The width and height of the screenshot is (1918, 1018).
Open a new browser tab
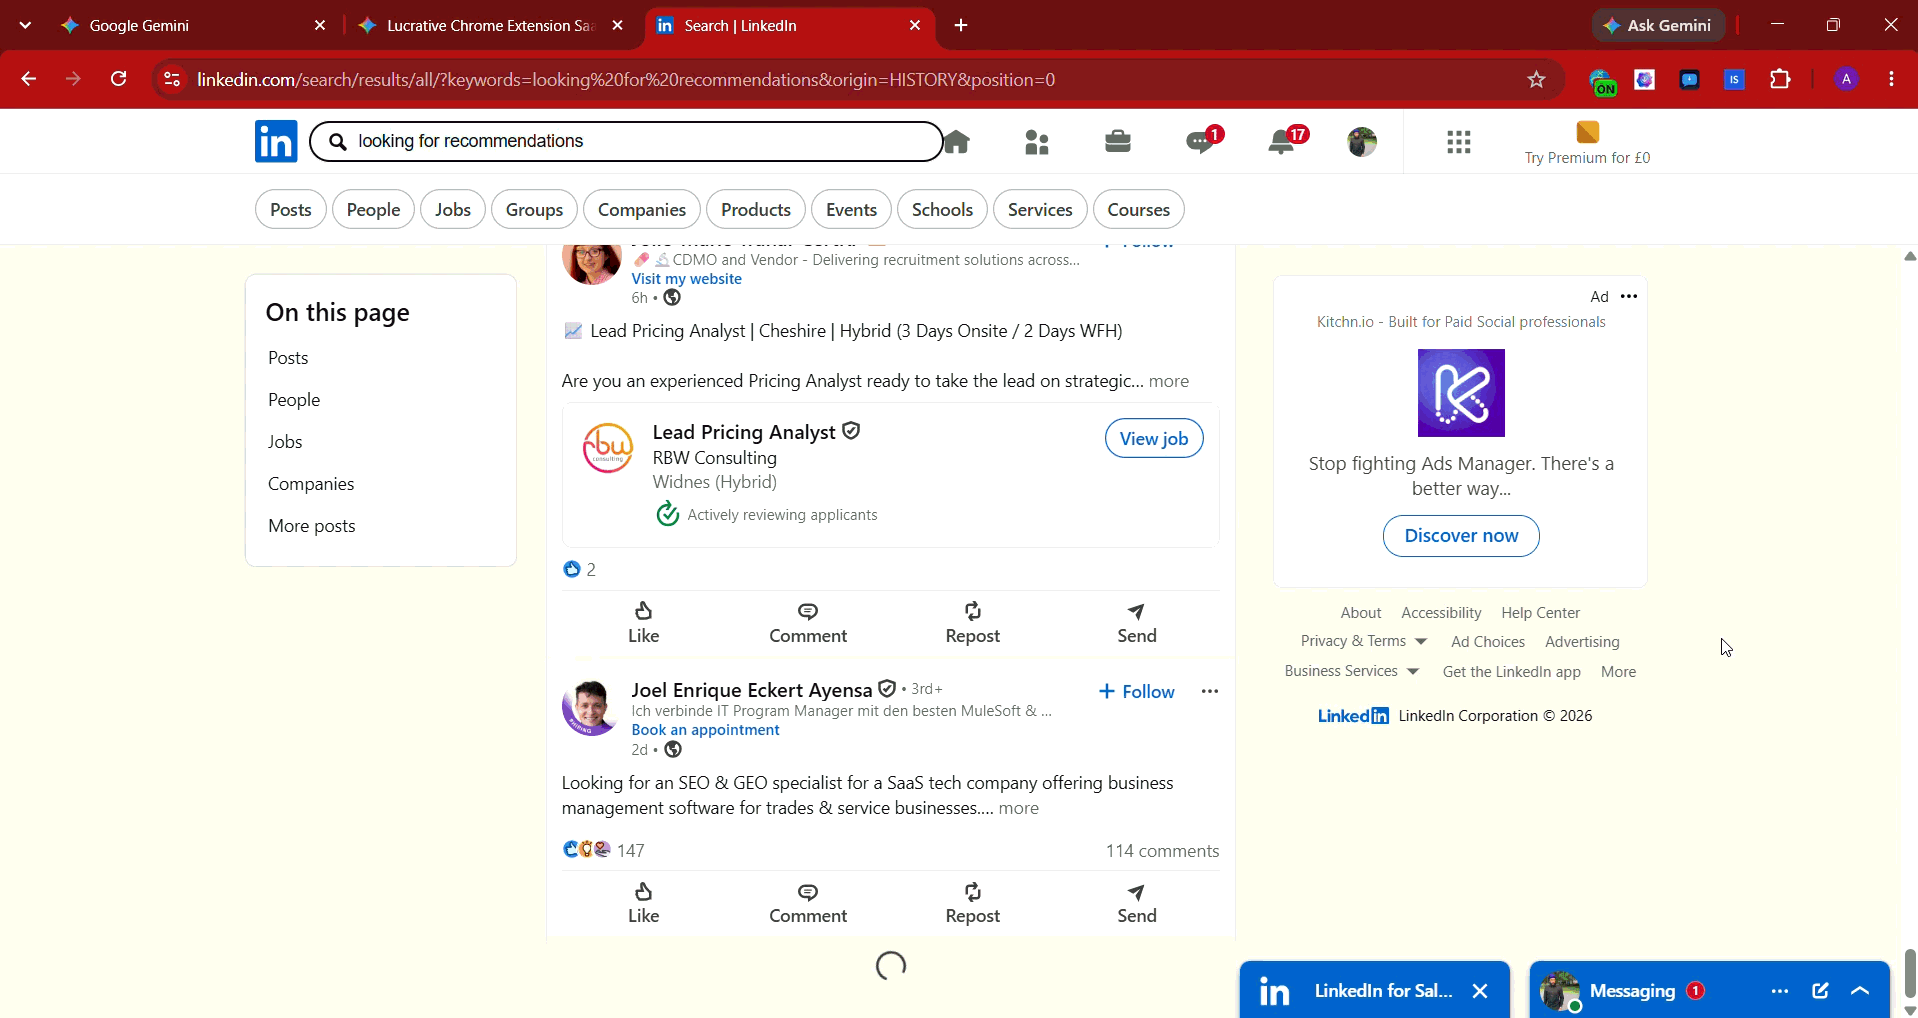coord(961,25)
